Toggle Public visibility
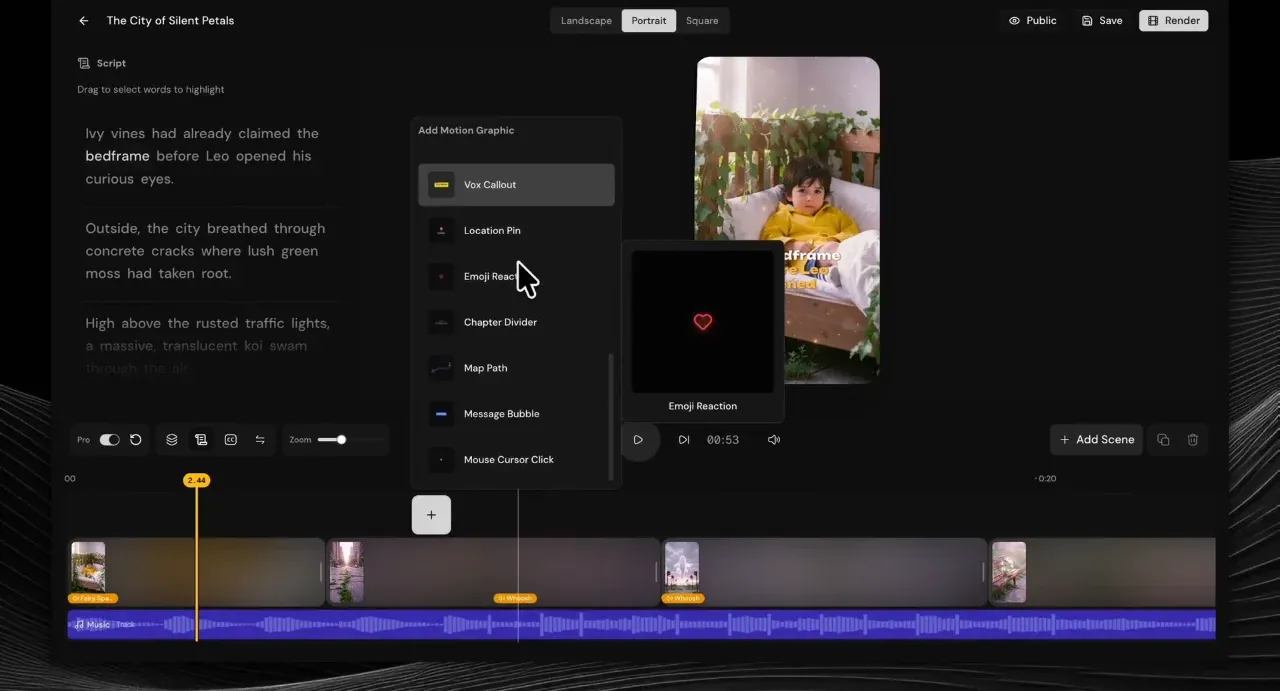Viewport: 1280px width, 691px height. point(1033,20)
